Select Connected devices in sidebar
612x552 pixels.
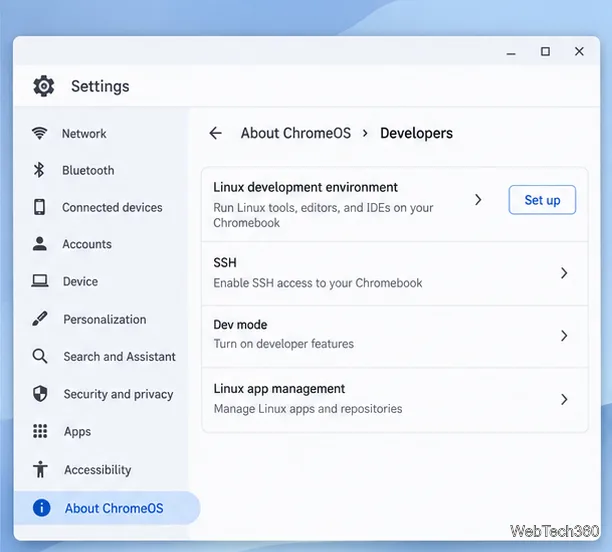(x=112, y=207)
